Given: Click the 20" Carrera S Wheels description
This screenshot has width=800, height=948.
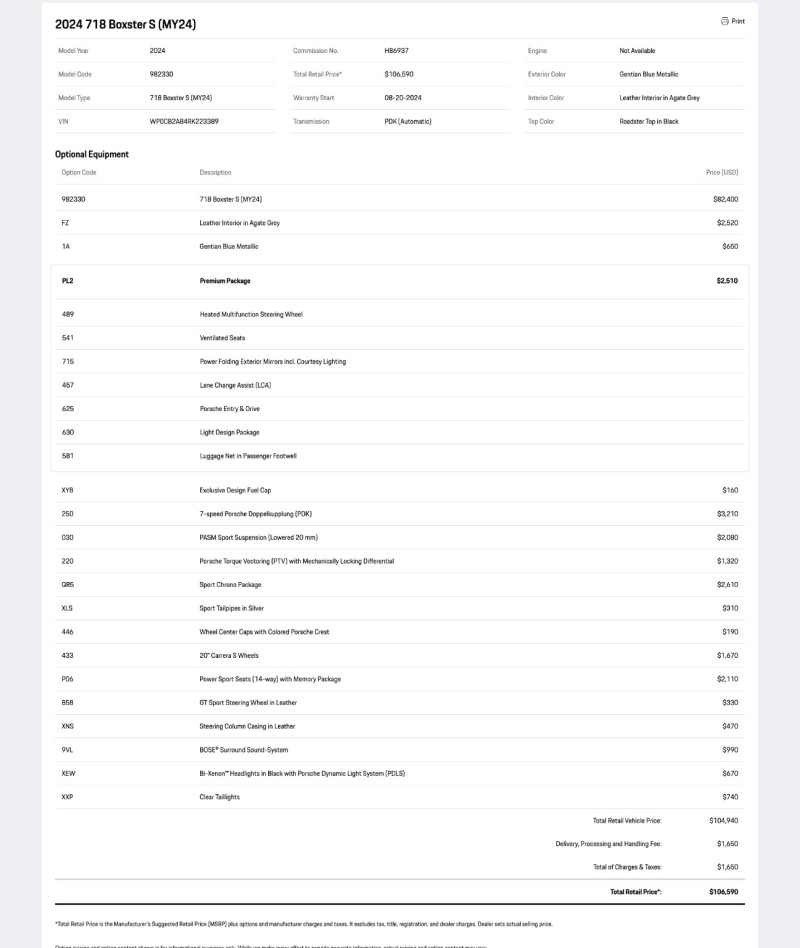Looking at the screenshot, I should coord(229,656).
